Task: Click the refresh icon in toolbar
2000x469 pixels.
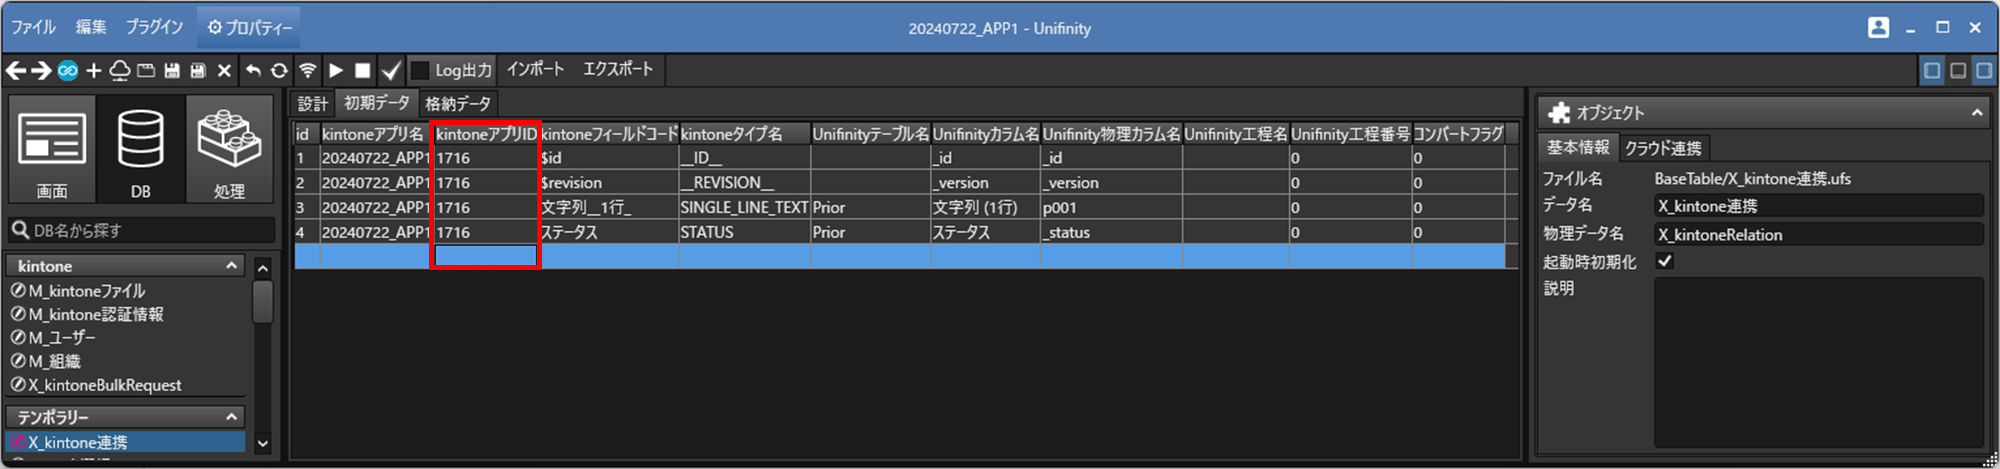Action: click(x=279, y=70)
